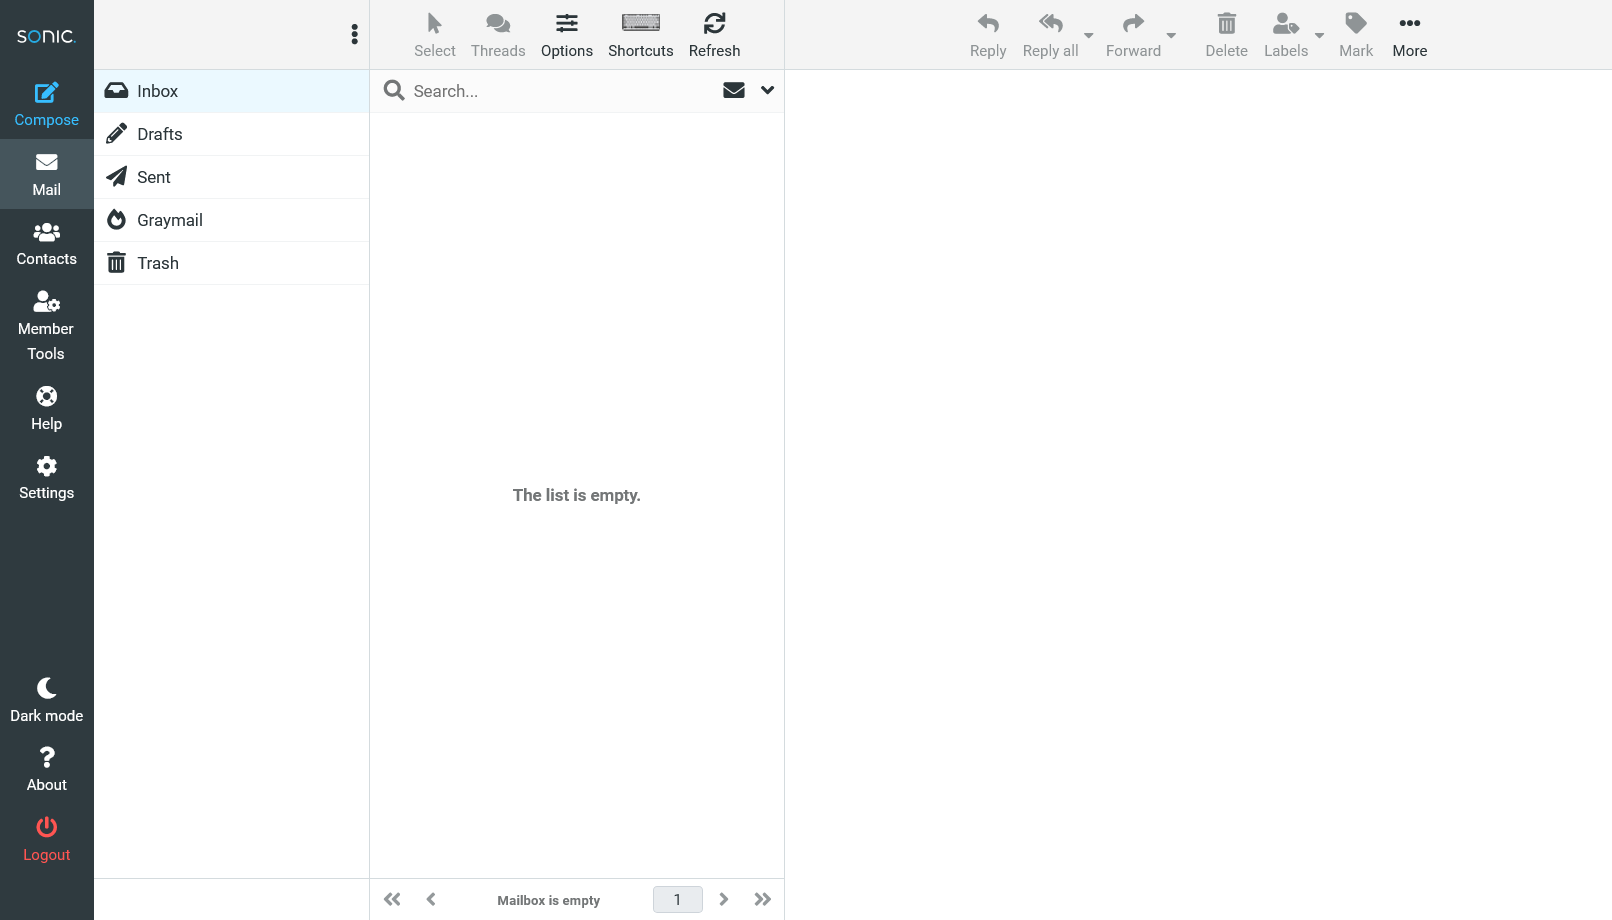Open Settings in the sidebar
Viewport: 1612px width, 920px height.
(x=47, y=478)
